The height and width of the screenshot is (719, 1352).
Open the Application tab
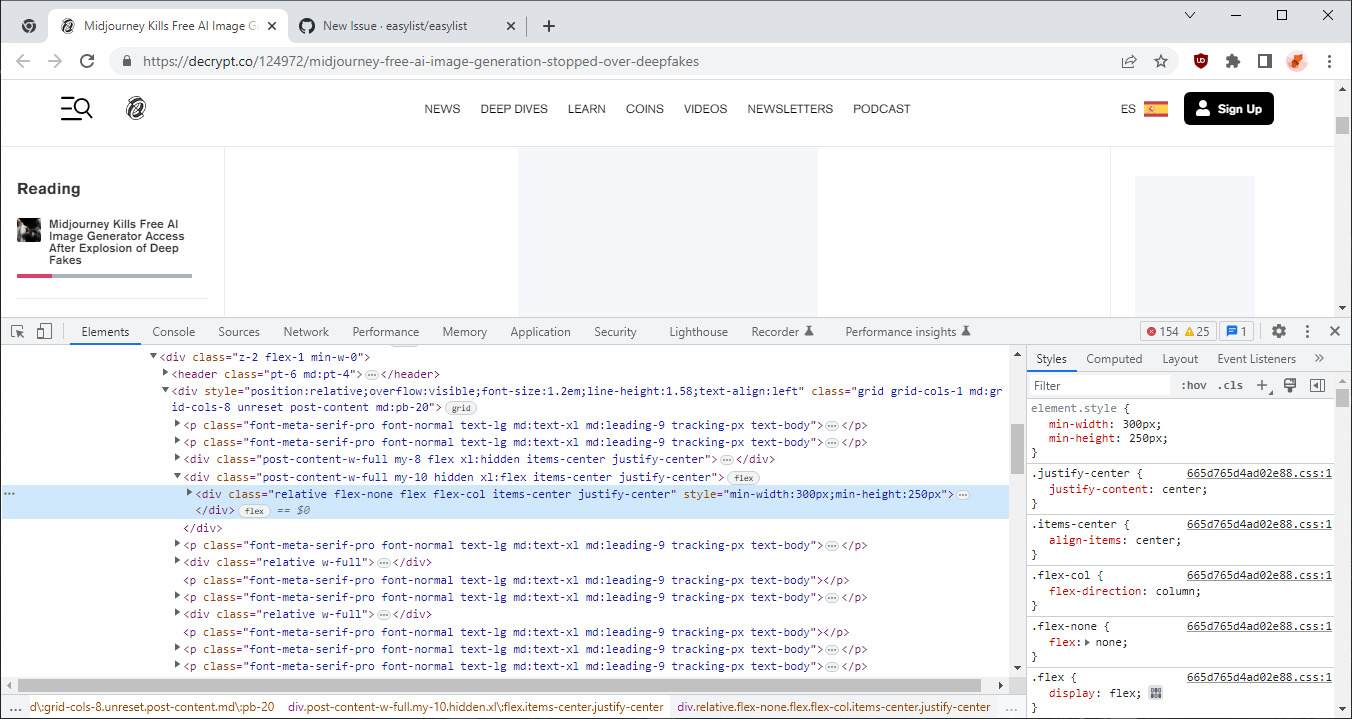[540, 332]
